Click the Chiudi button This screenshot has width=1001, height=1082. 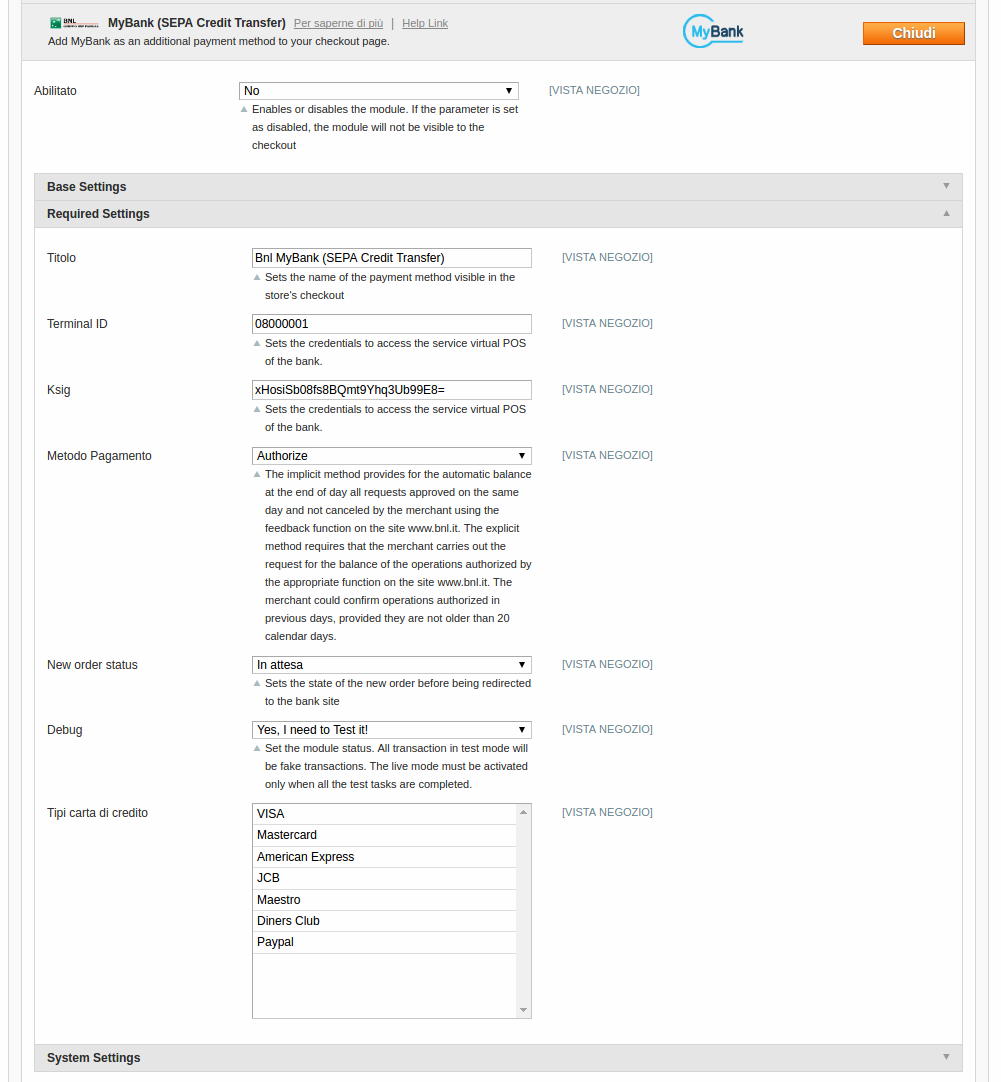pos(913,33)
